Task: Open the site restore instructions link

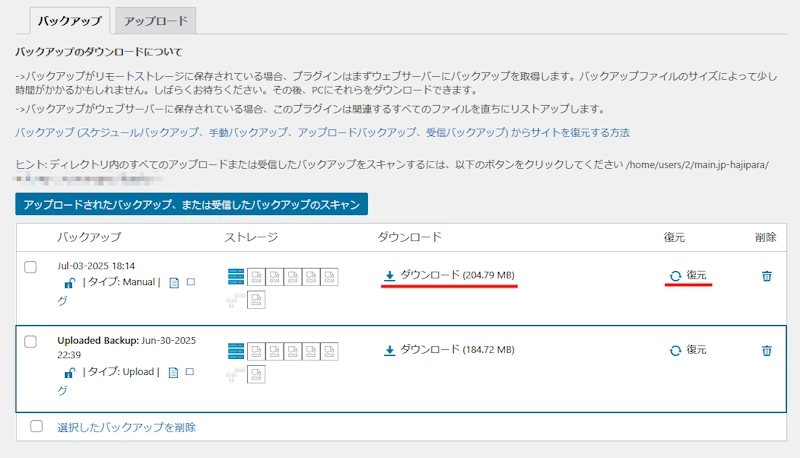Action: 322,132
